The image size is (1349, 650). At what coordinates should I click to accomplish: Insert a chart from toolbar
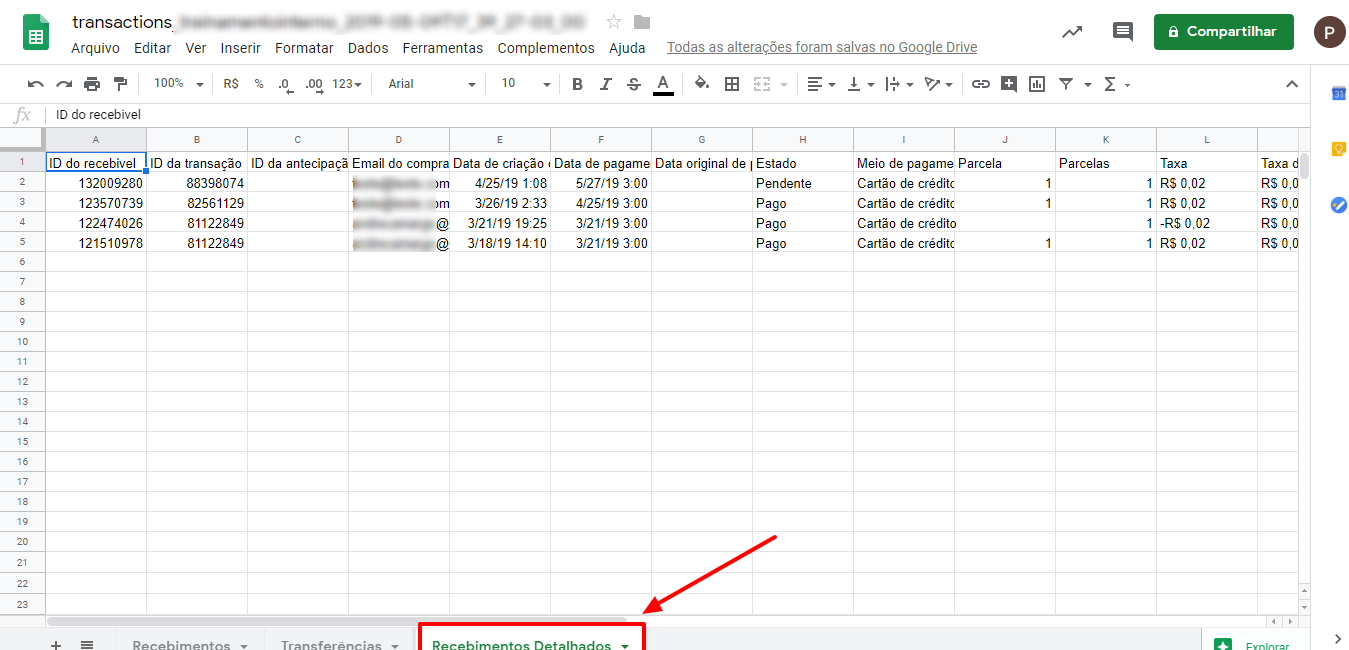[x=1037, y=84]
